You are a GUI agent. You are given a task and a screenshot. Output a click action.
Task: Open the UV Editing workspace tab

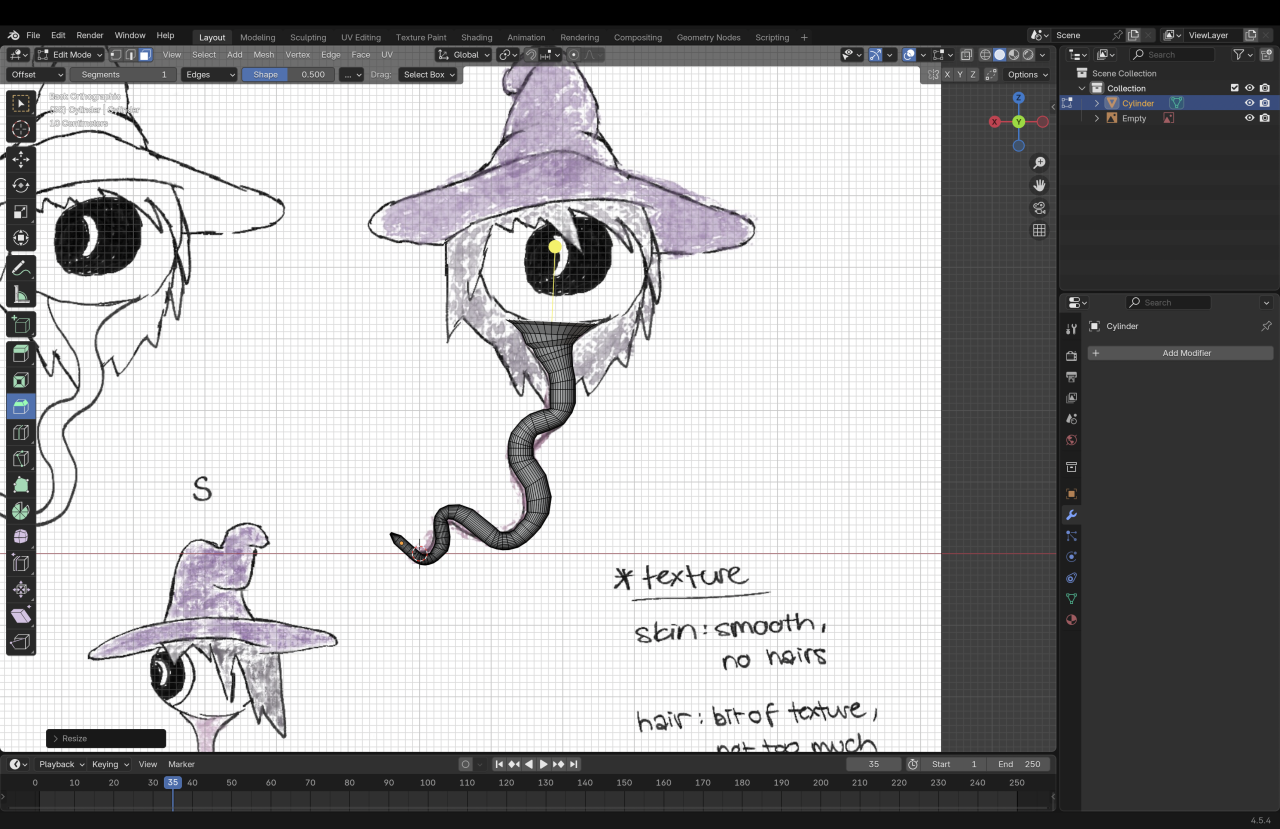(x=360, y=37)
